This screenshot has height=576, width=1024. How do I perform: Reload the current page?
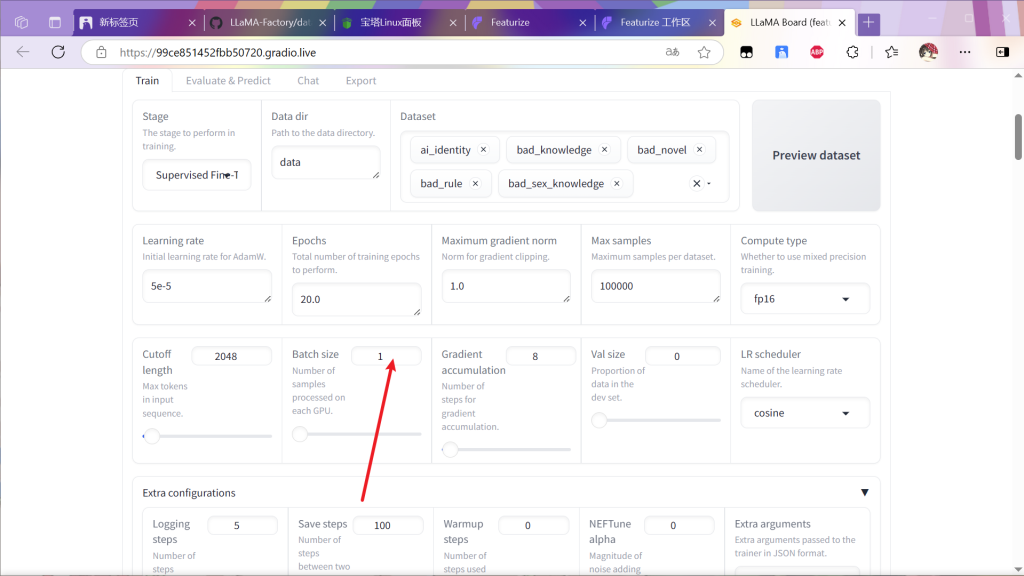point(58,52)
